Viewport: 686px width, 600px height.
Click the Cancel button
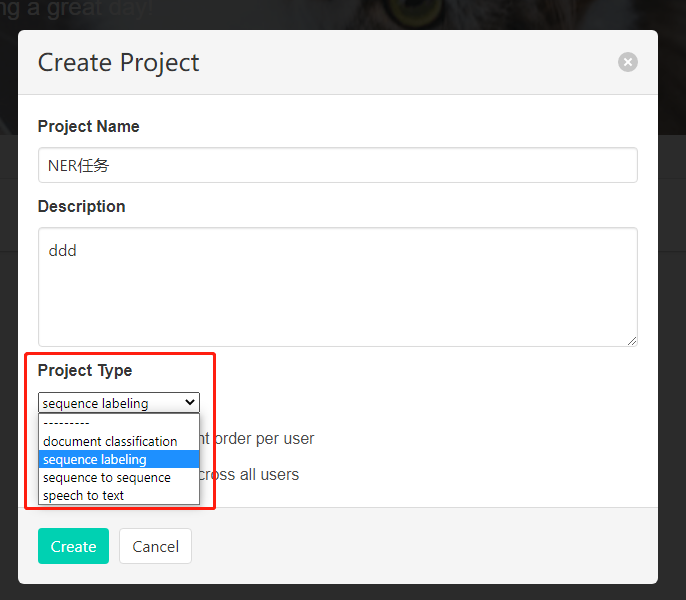pos(155,546)
